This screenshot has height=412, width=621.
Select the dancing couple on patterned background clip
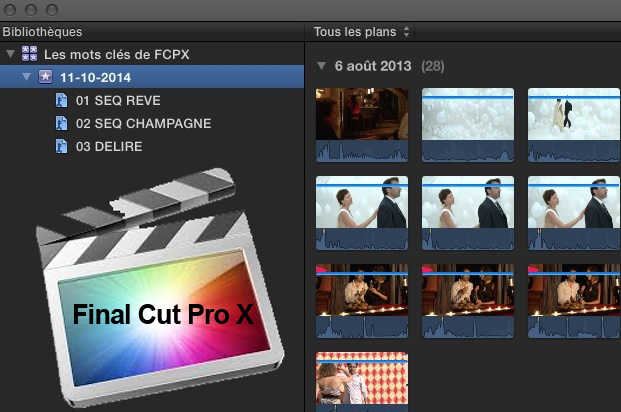pos(362,382)
